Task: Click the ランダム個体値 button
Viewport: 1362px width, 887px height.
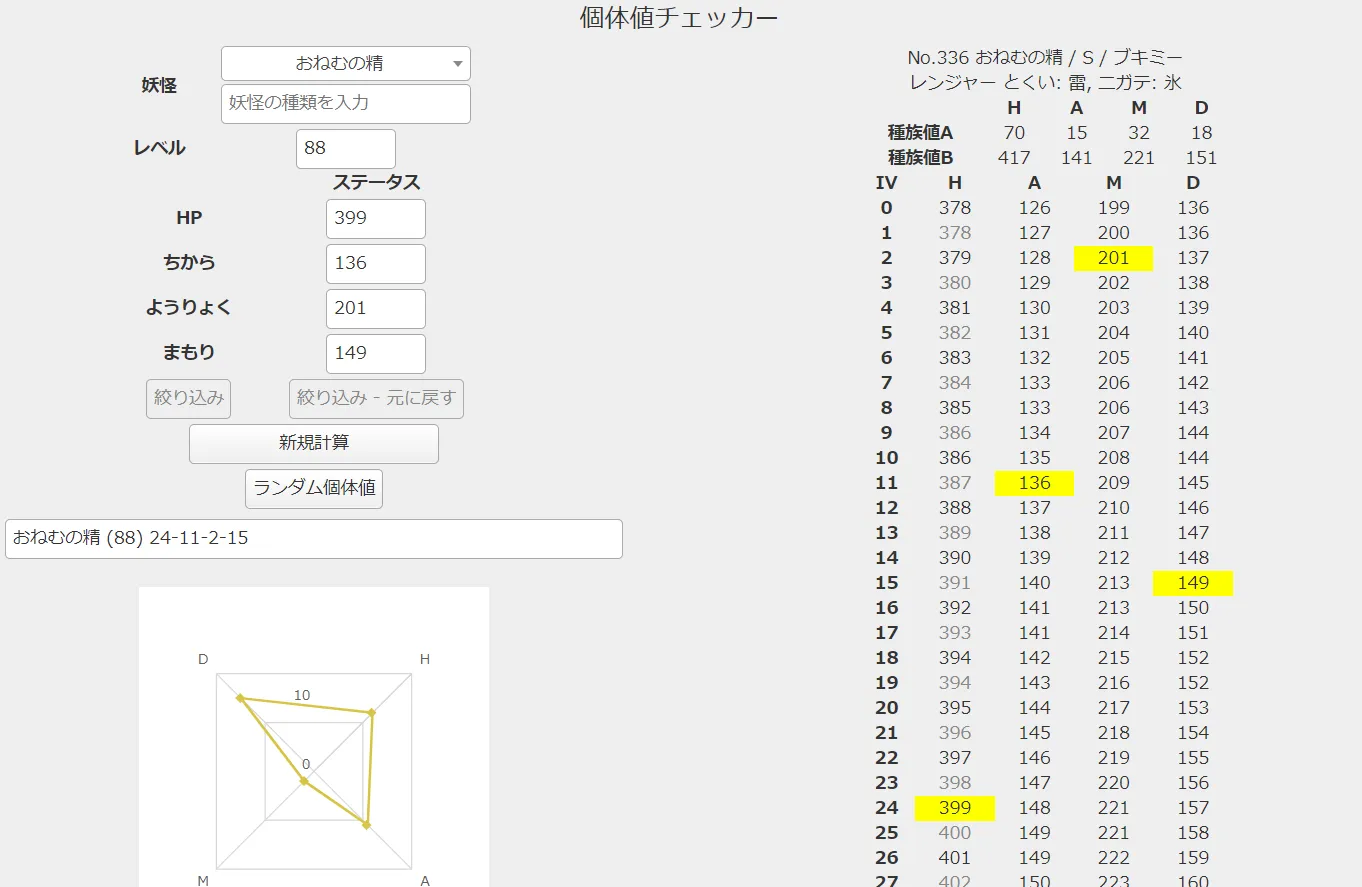Action: click(314, 488)
